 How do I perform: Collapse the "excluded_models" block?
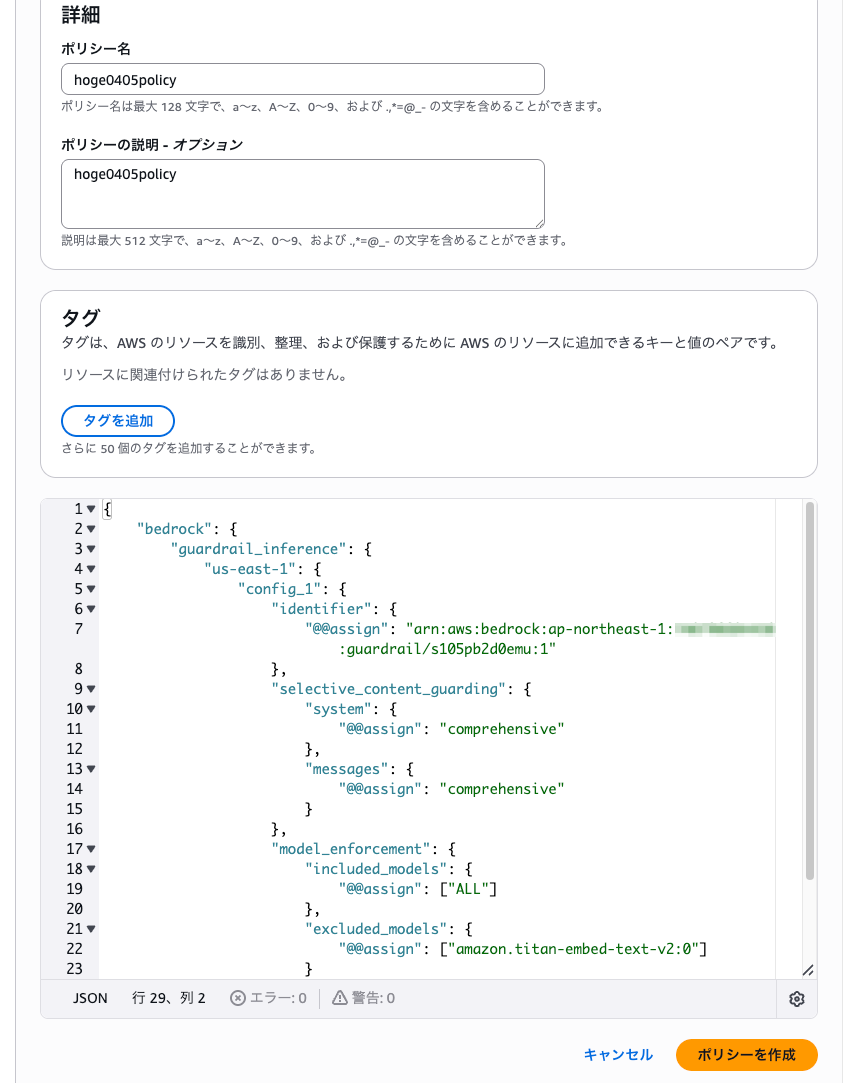click(x=92, y=928)
